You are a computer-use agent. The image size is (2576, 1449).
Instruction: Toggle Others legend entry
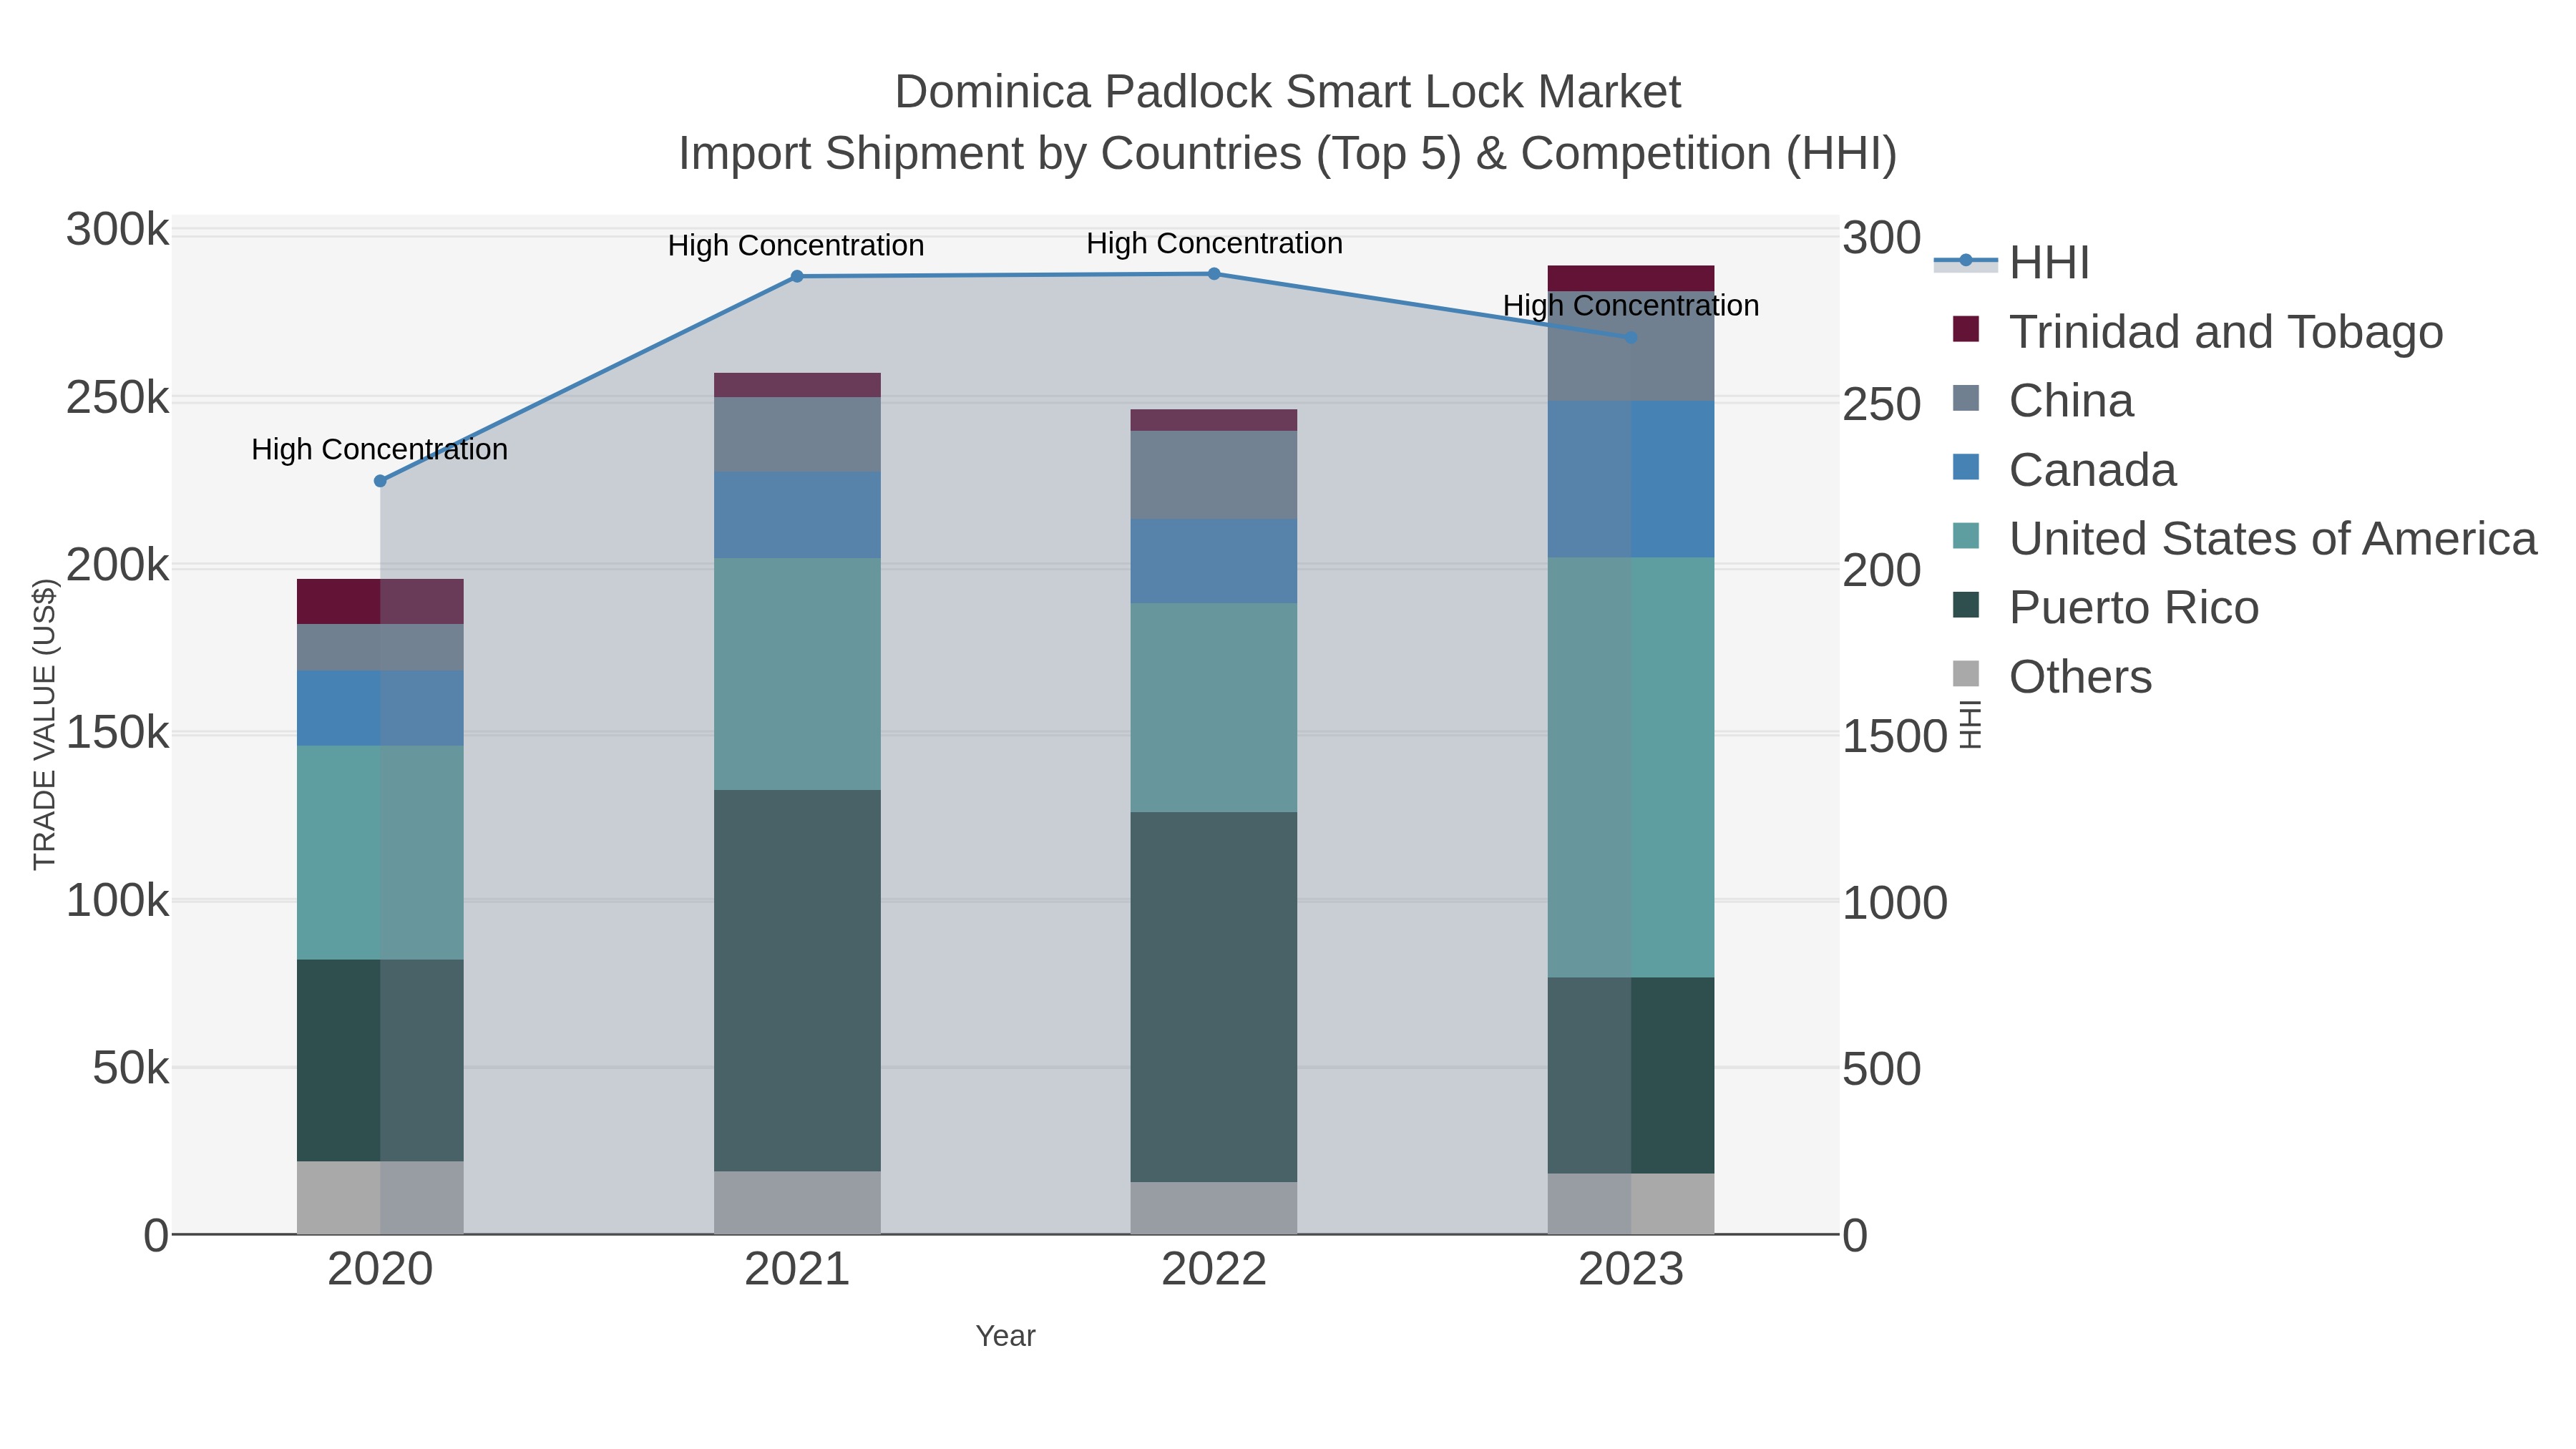coord(2052,677)
